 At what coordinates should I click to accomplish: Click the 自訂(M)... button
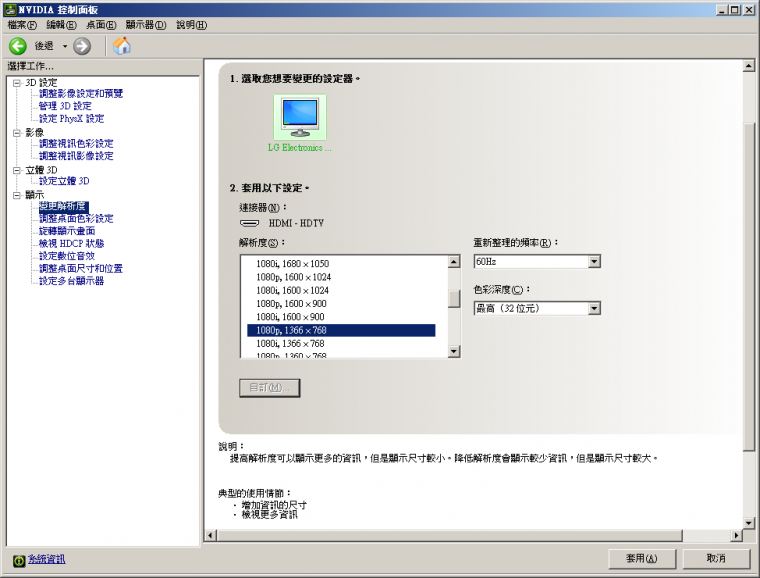[x=270, y=388]
